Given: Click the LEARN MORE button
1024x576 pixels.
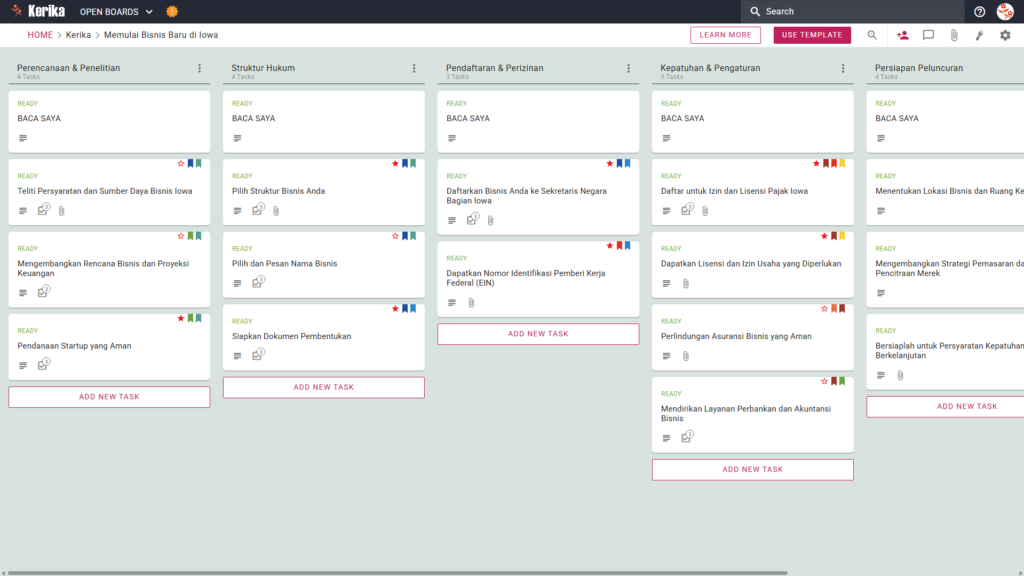Looking at the screenshot, I should (726, 35).
